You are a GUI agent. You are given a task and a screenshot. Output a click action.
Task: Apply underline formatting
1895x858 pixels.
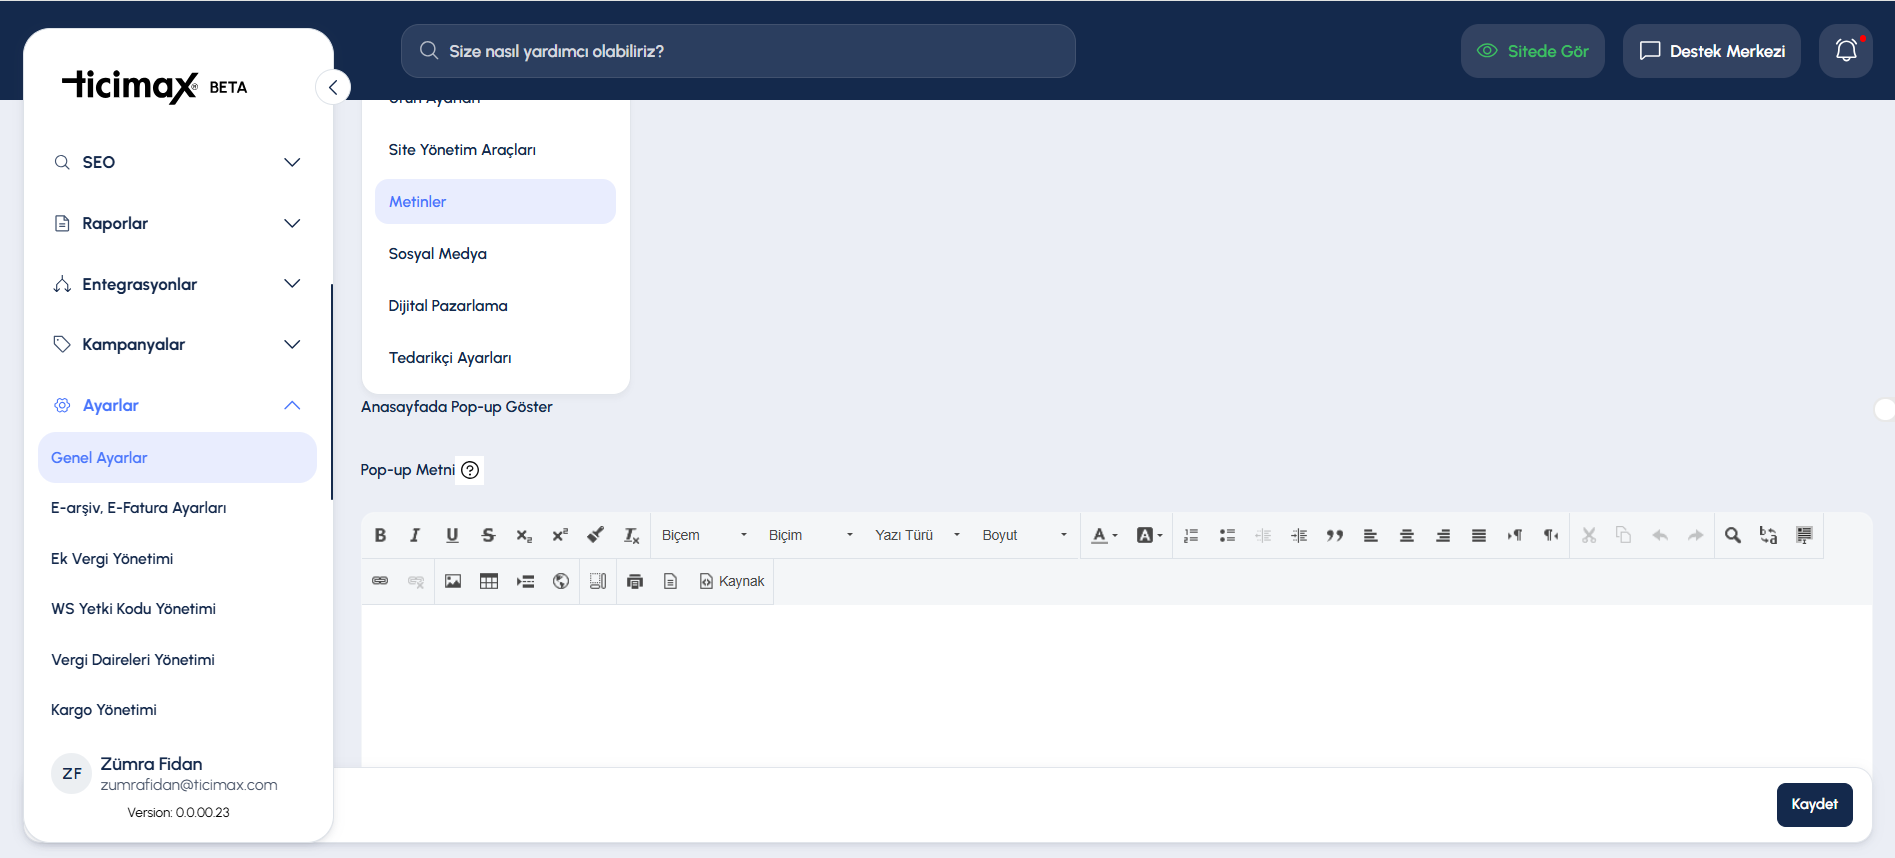pos(452,535)
